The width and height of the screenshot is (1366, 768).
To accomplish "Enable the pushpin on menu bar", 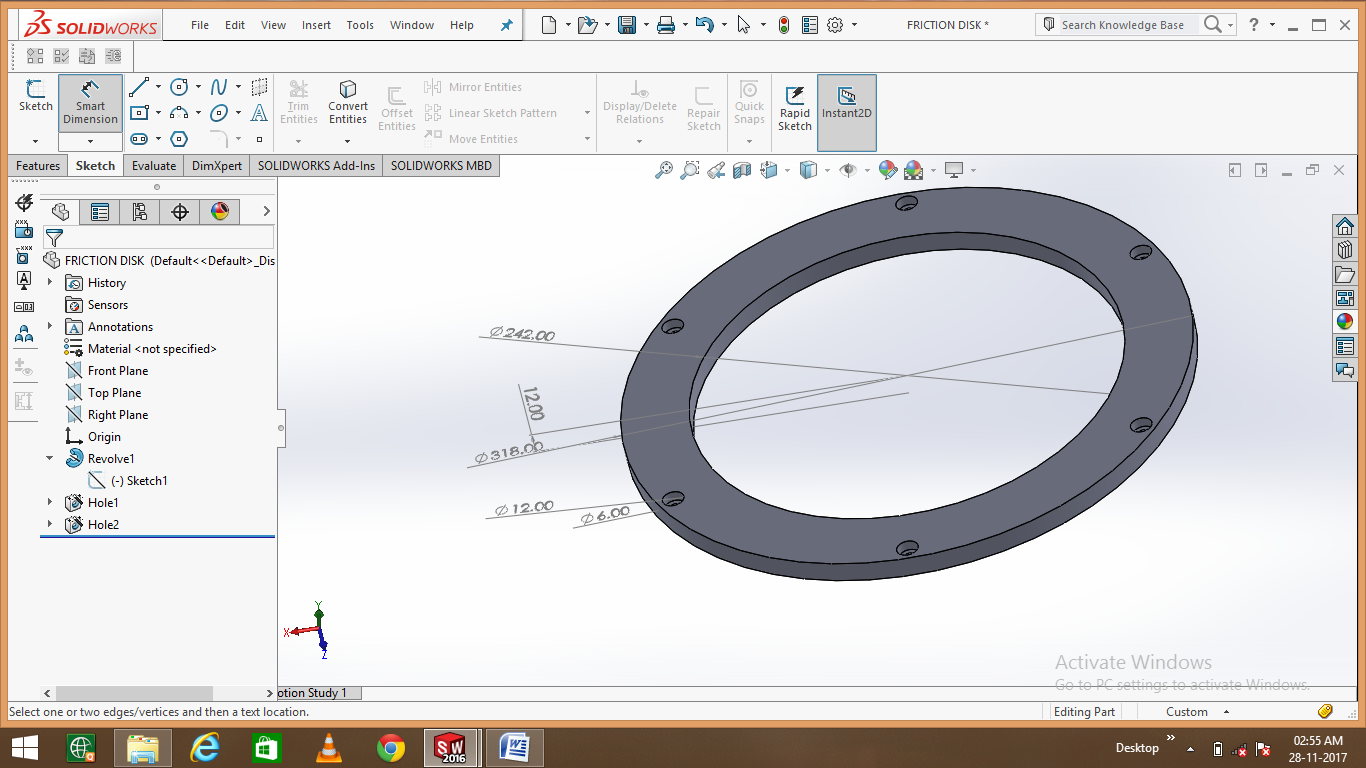I will 506,24.
